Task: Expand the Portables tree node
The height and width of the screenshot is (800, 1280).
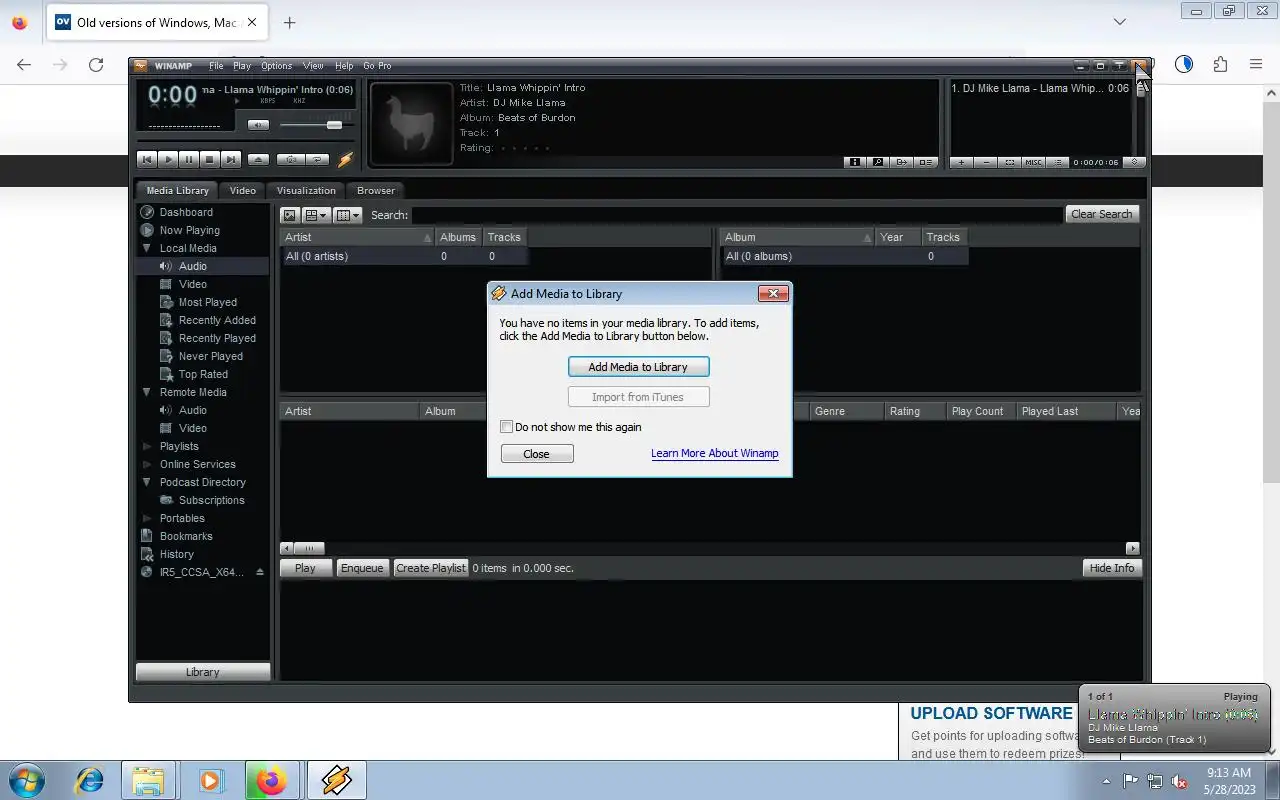Action: click(x=147, y=518)
